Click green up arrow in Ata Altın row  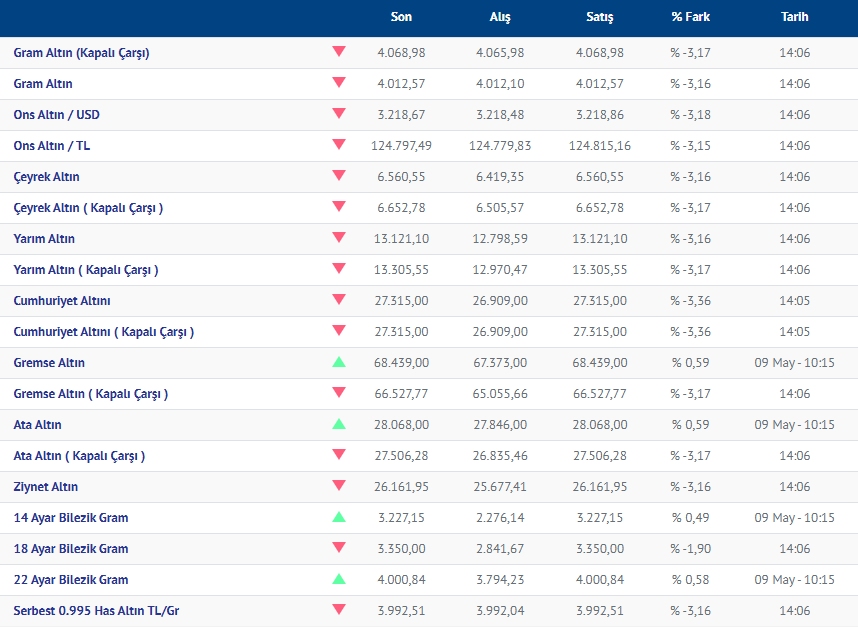pos(339,423)
